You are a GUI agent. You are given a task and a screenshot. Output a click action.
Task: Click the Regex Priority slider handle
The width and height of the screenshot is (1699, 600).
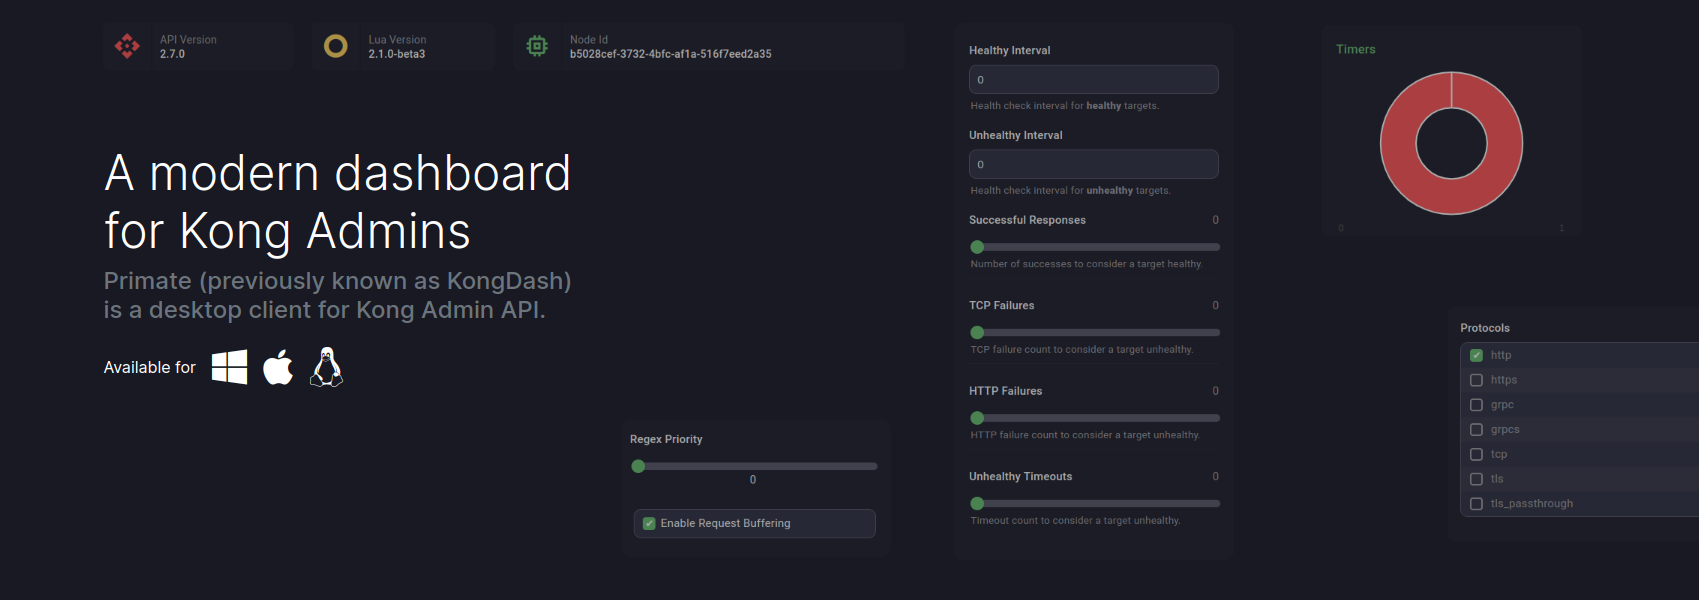638,466
